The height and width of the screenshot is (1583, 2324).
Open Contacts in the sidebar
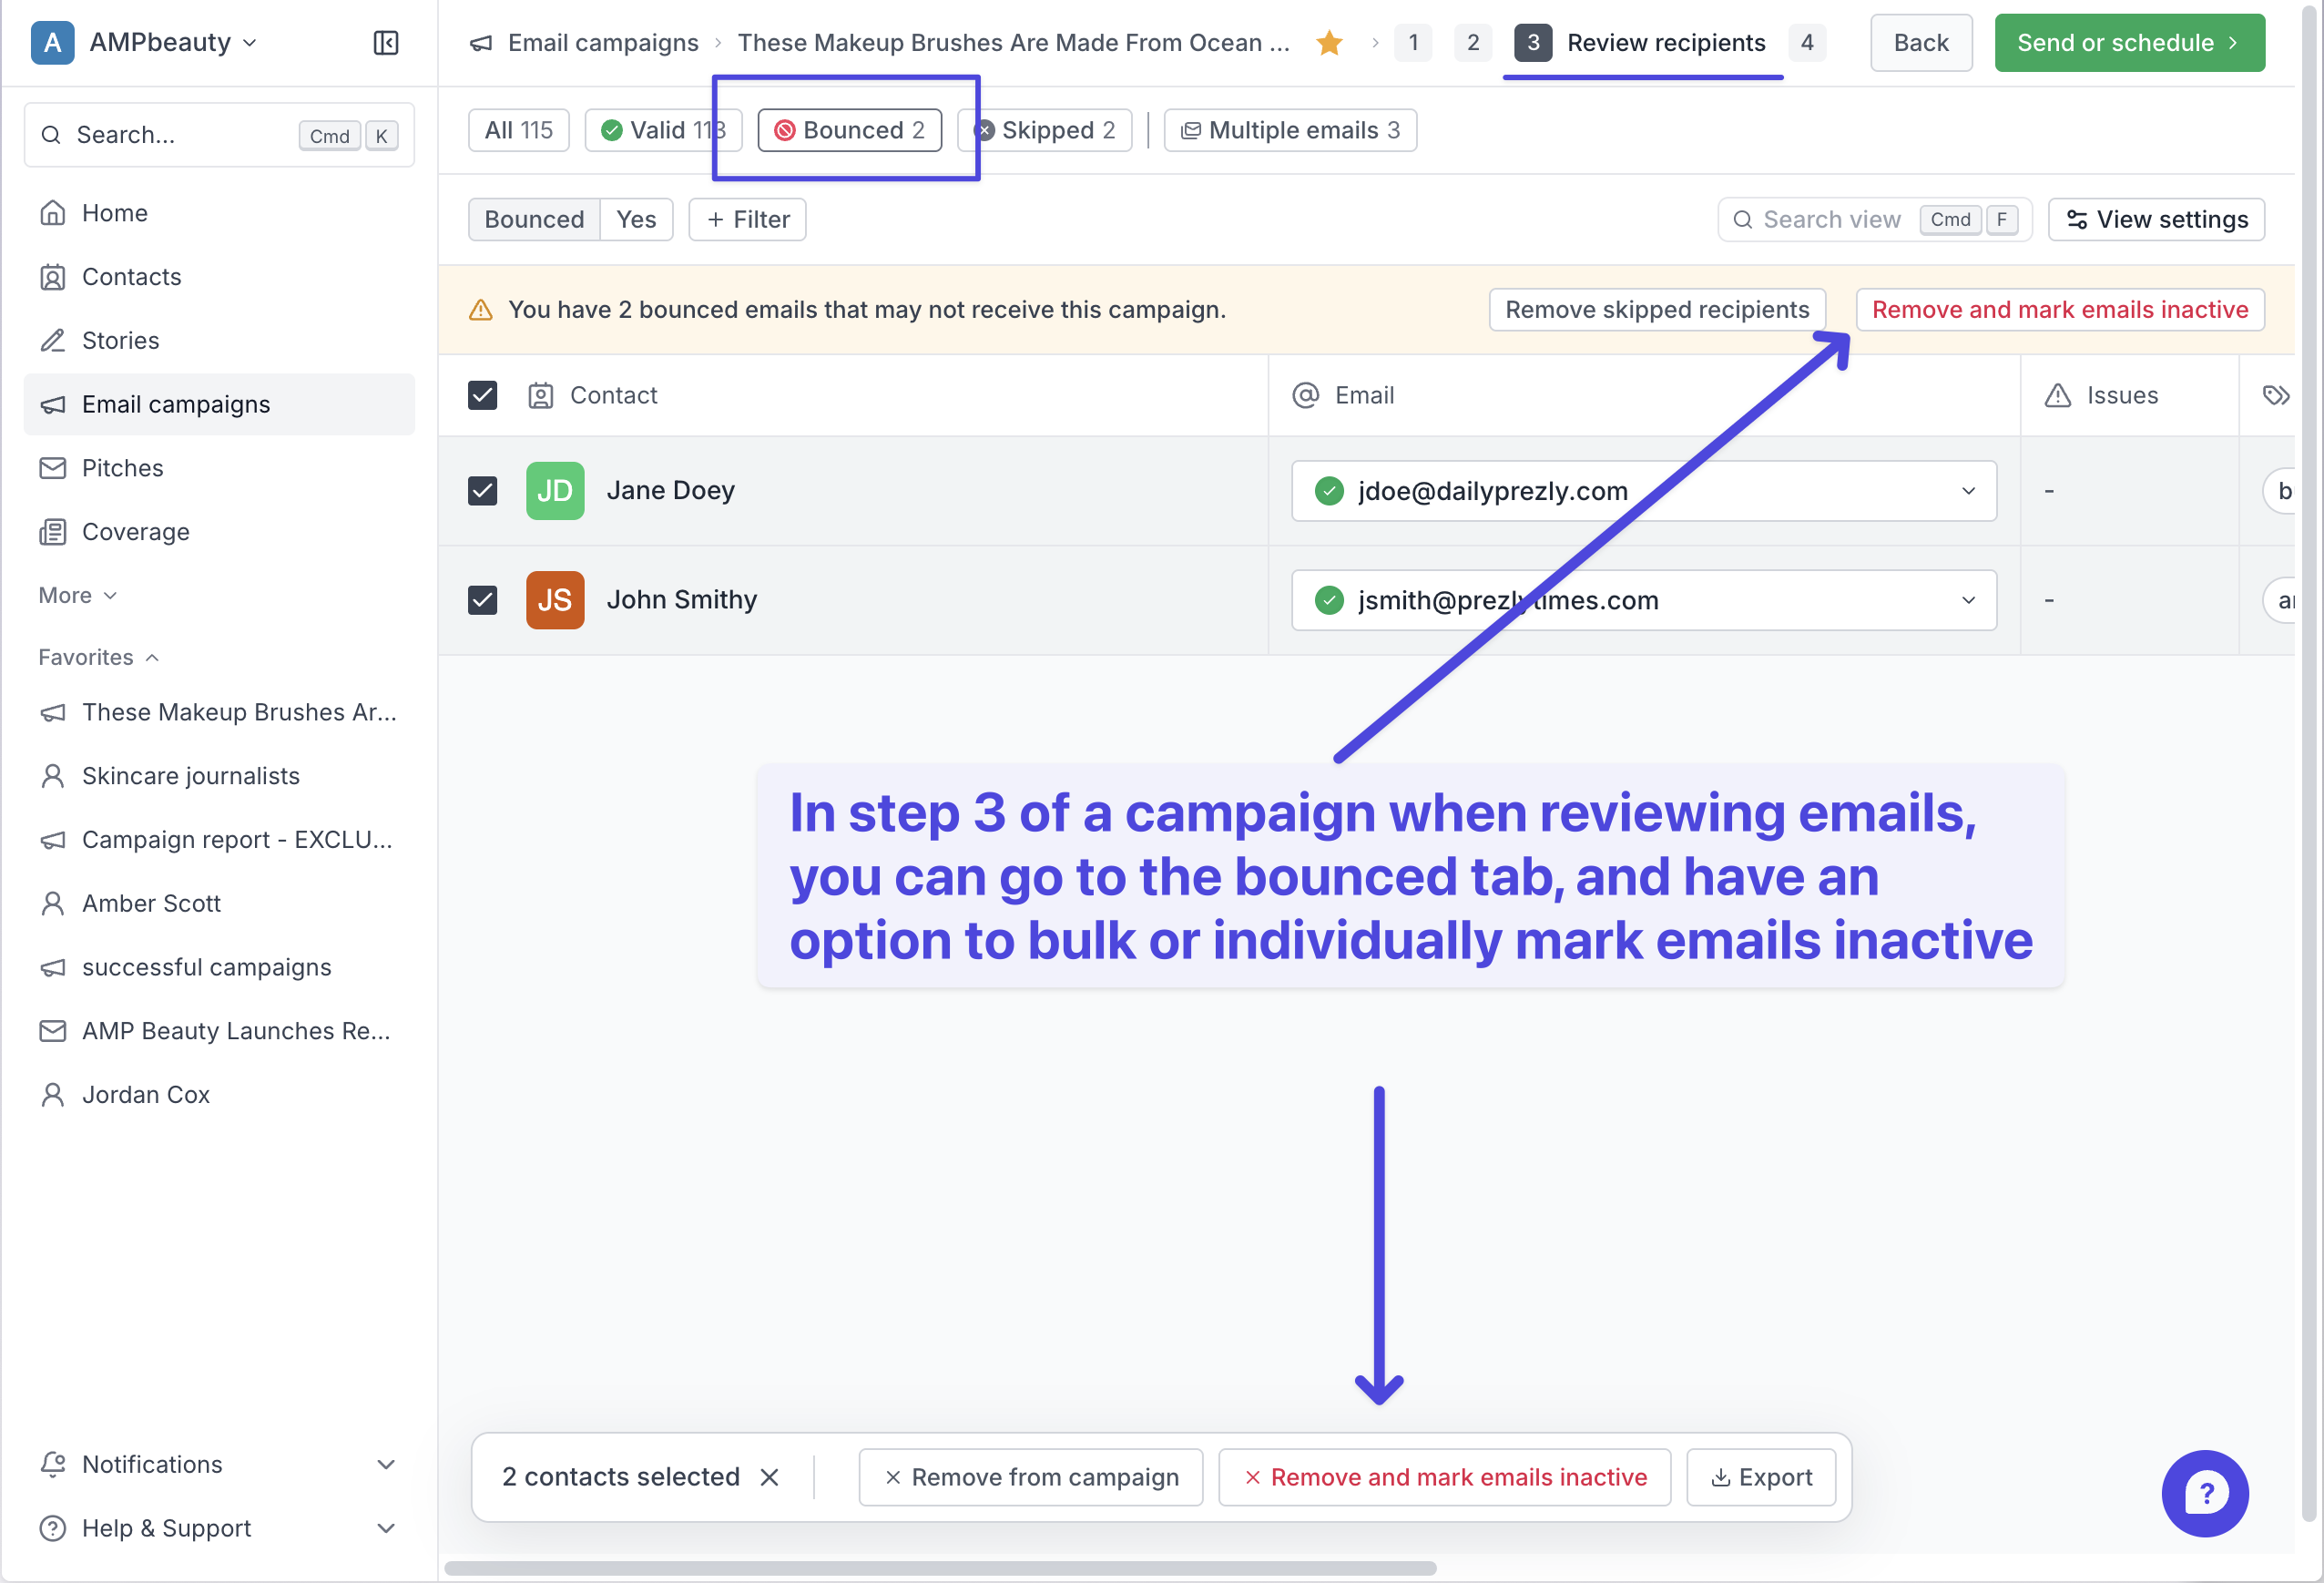pos(131,277)
